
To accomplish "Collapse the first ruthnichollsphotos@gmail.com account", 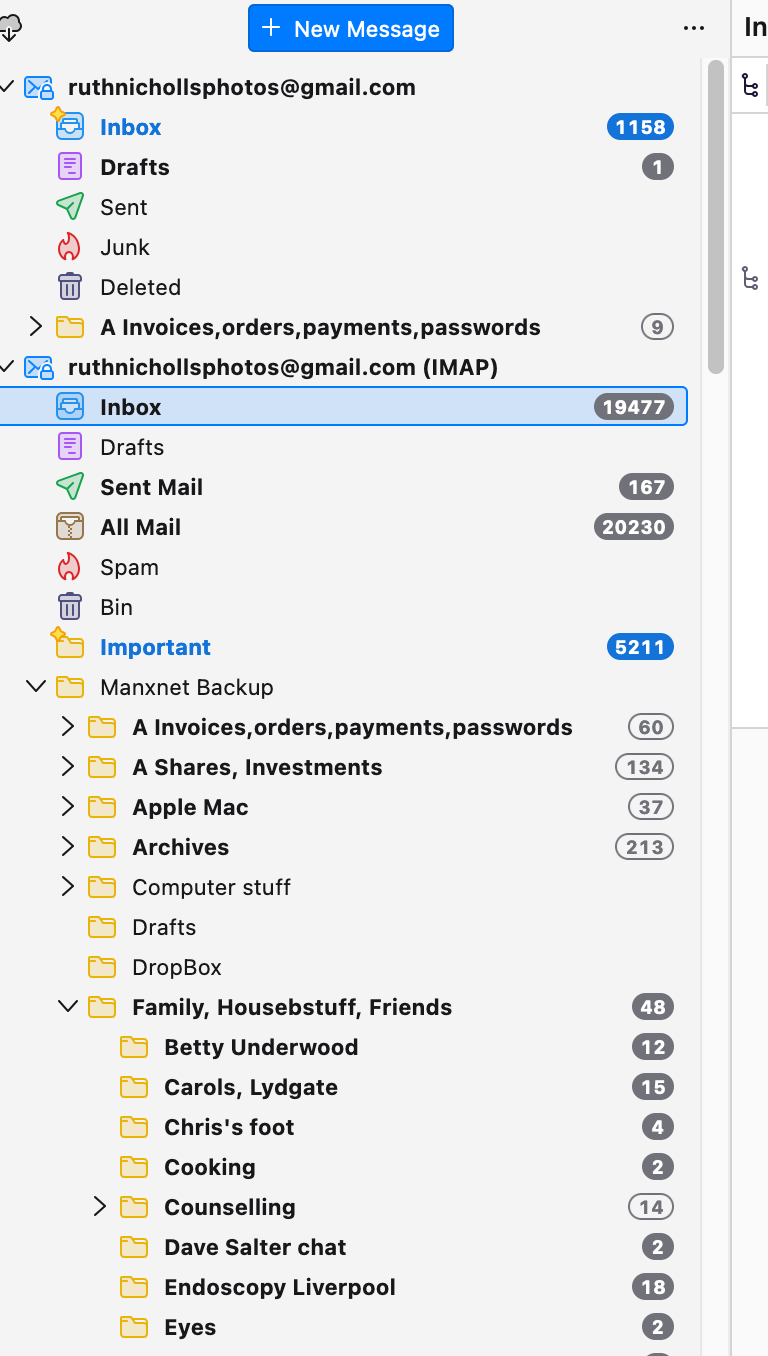I will pyautogui.click(x=8, y=87).
